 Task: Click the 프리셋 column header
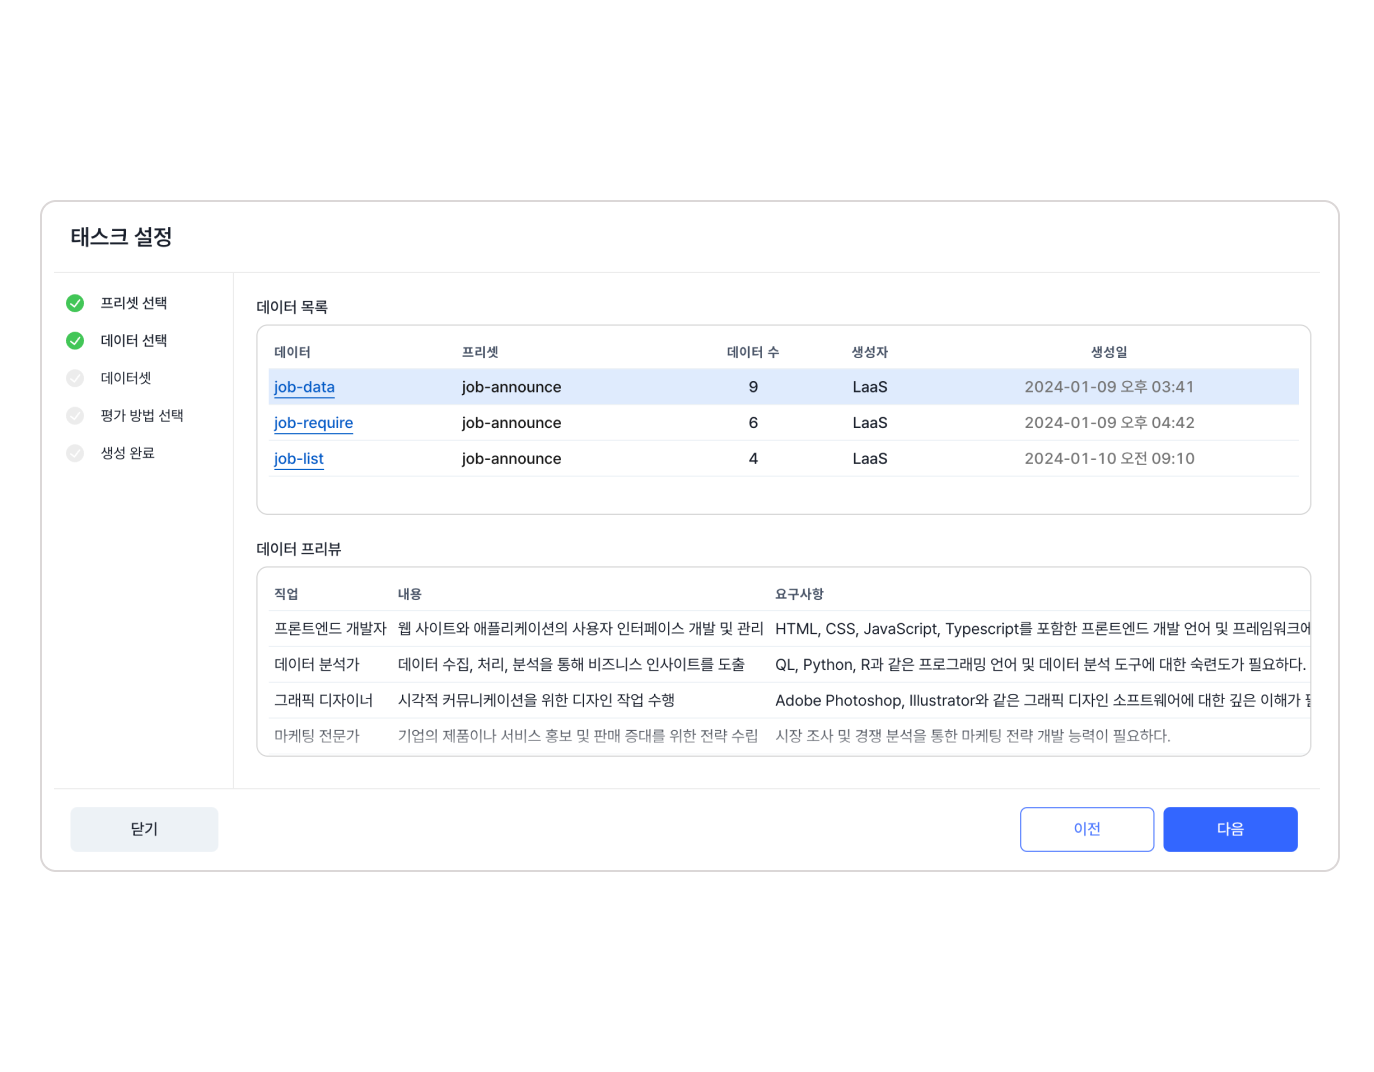click(x=480, y=352)
